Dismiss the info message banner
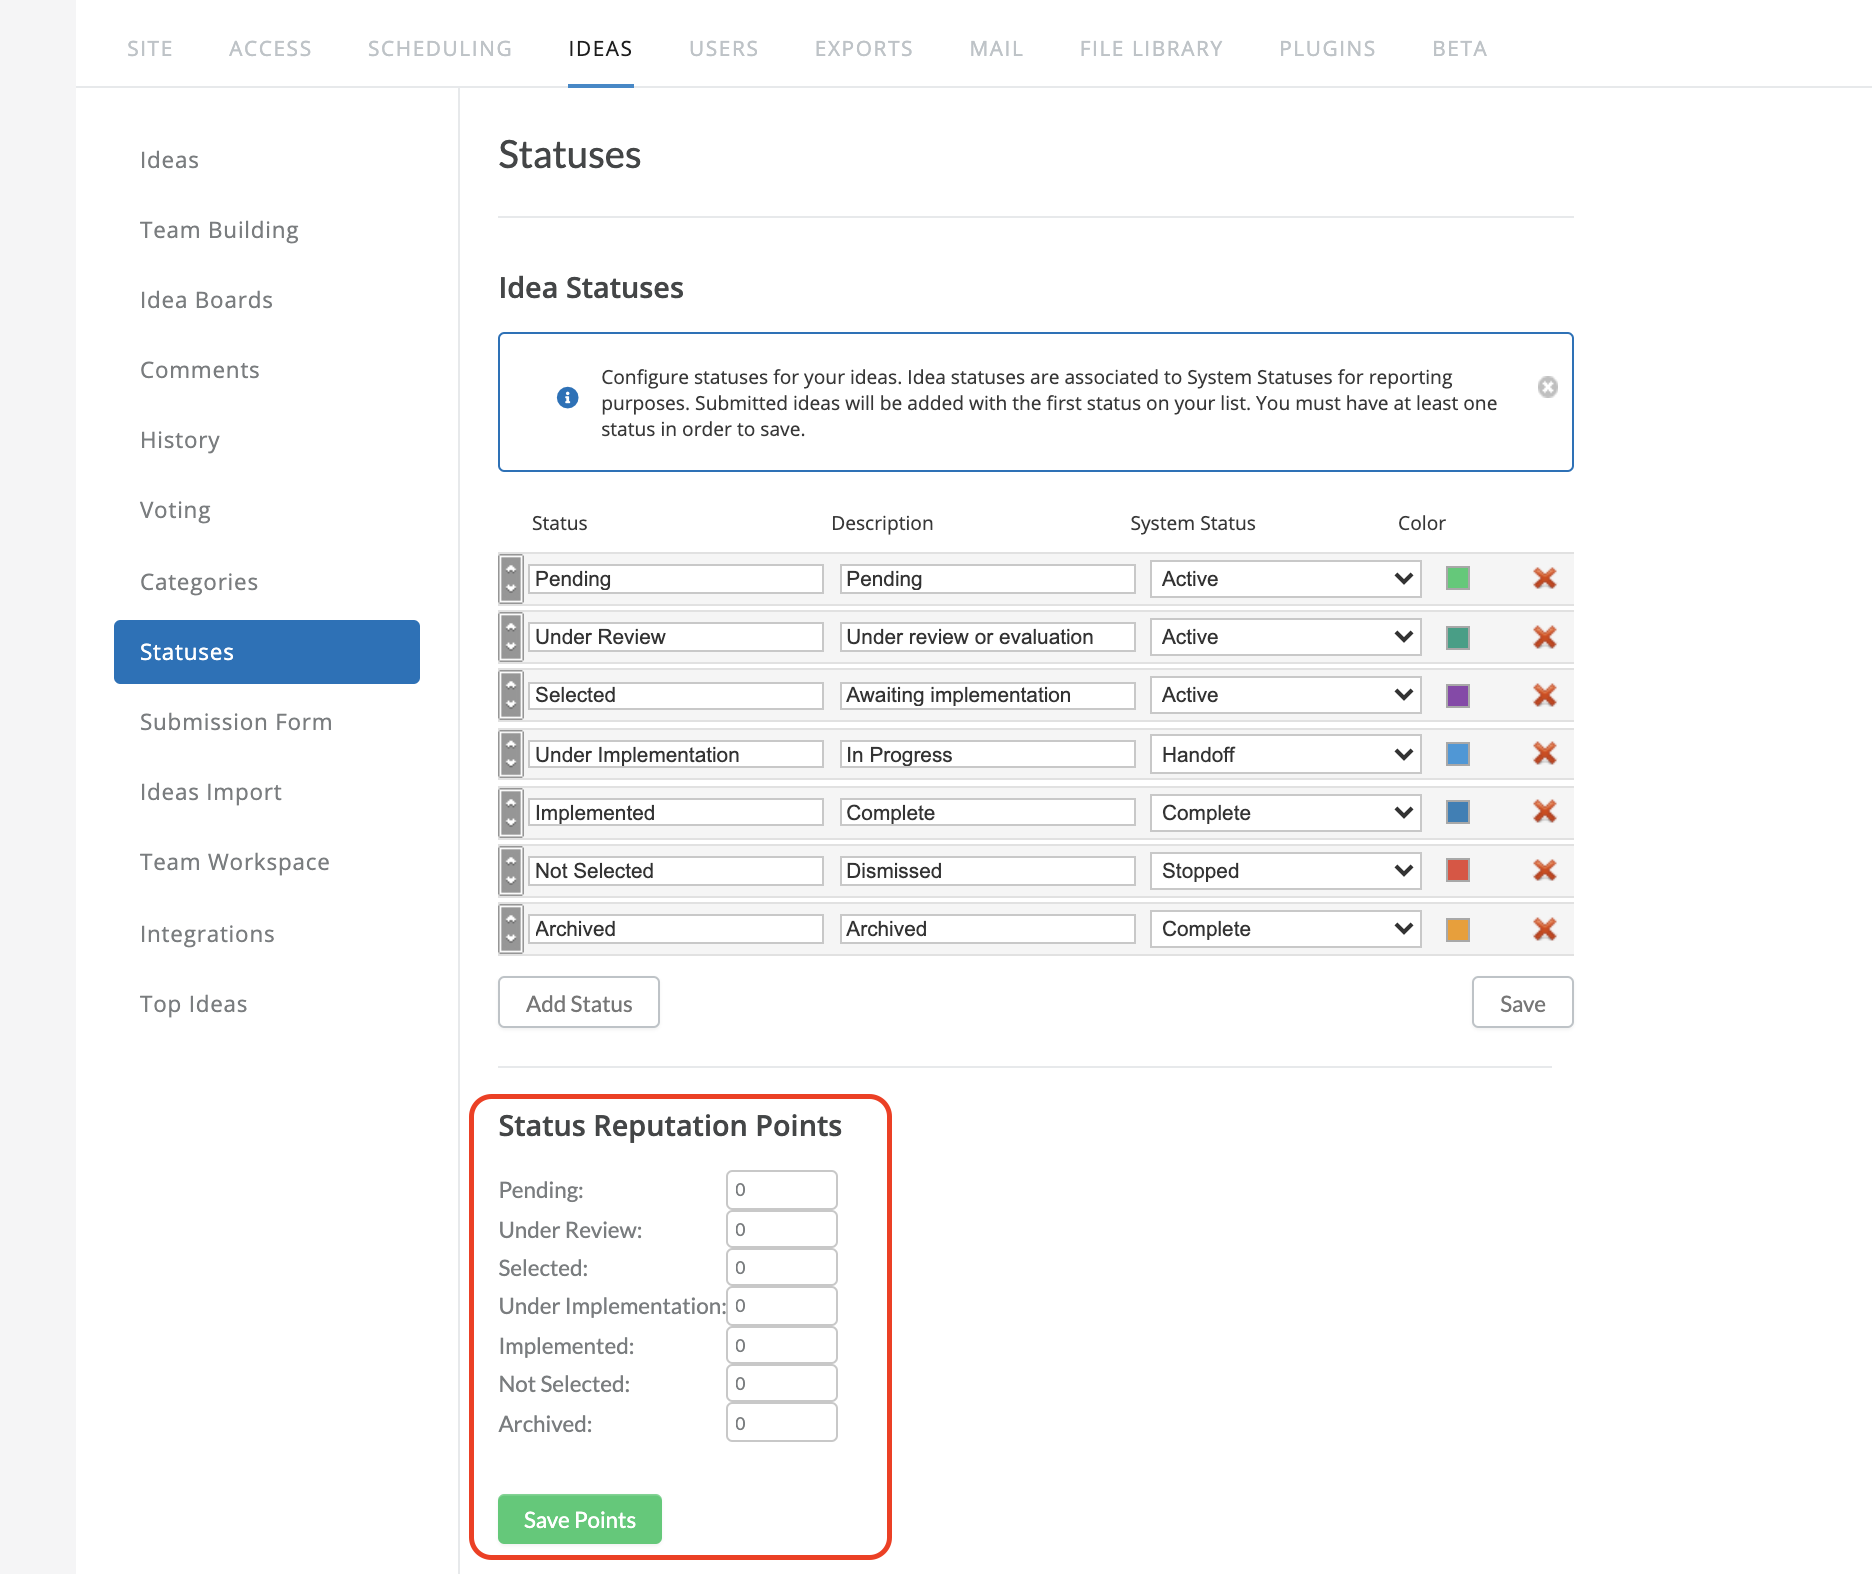This screenshot has height=1574, width=1872. [1547, 387]
